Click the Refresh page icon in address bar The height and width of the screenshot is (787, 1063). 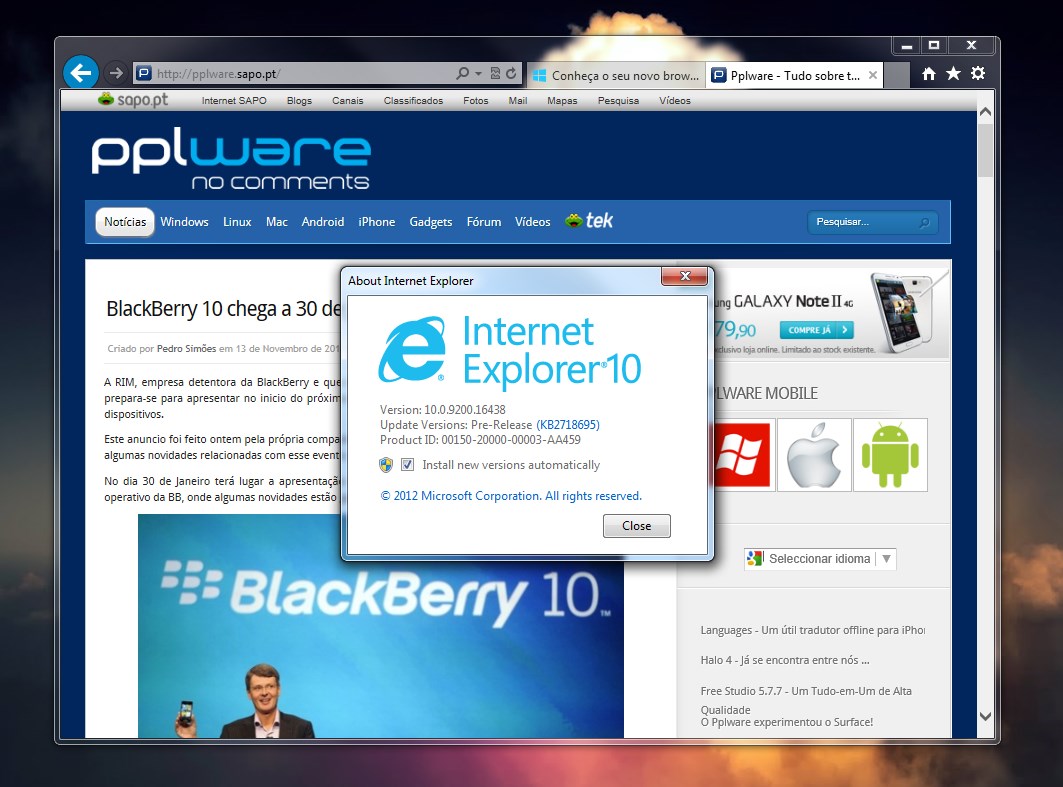click(511, 73)
